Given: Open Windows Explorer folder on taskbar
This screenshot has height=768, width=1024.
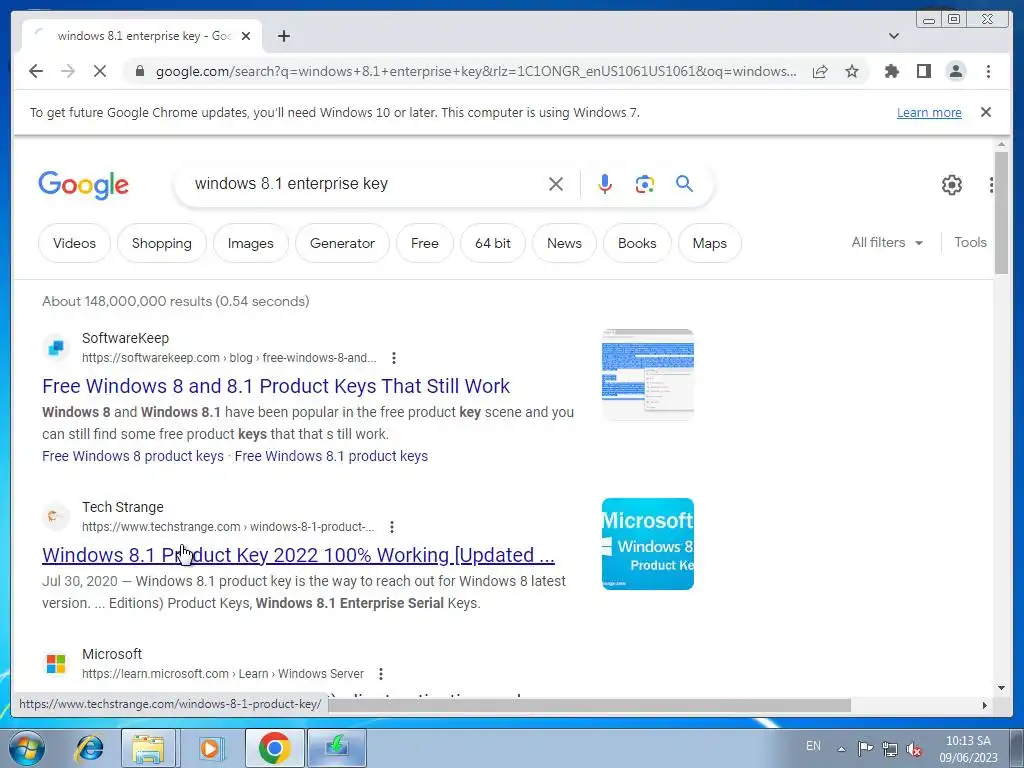Looking at the screenshot, I should pyautogui.click(x=148, y=748).
